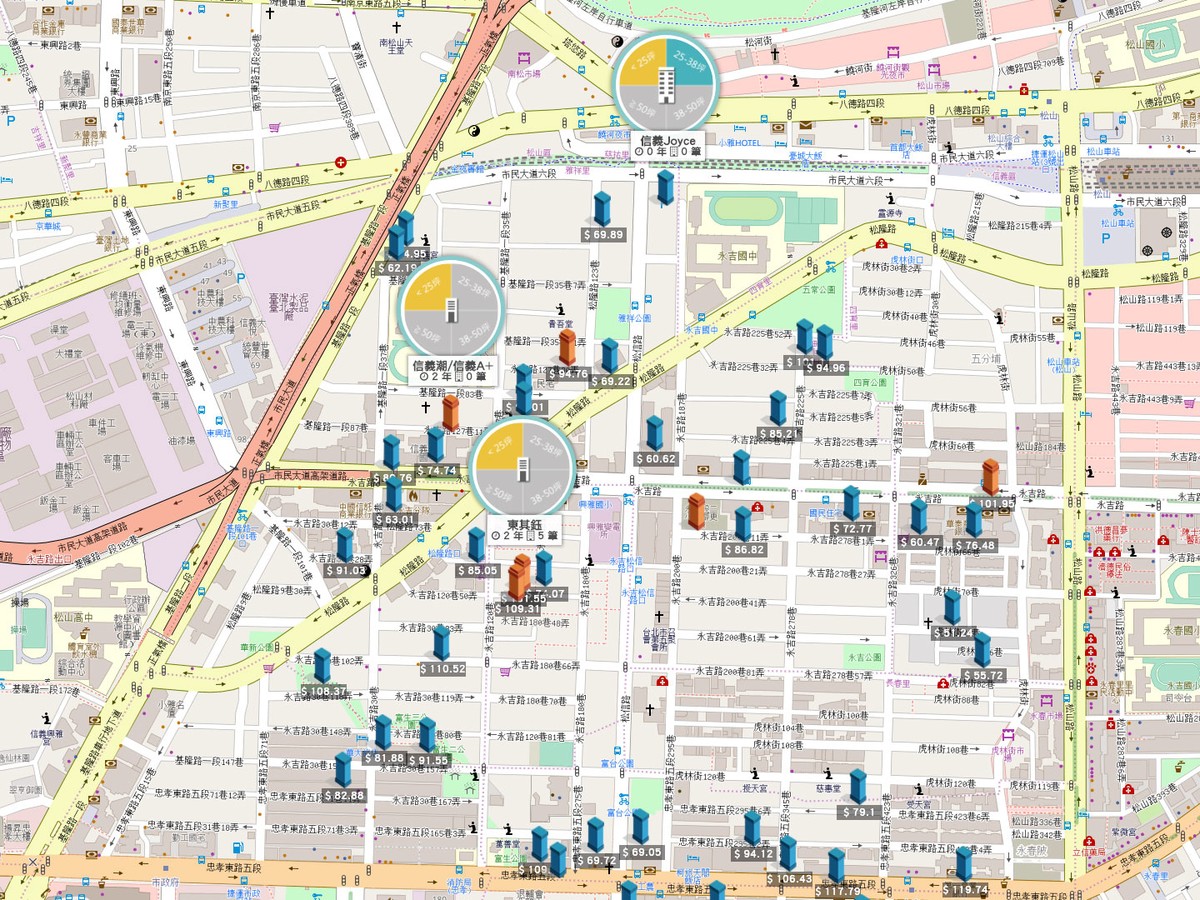Click the building icon at 東其鈺 pie center
This screenshot has height=900, width=1200.
tap(525, 468)
